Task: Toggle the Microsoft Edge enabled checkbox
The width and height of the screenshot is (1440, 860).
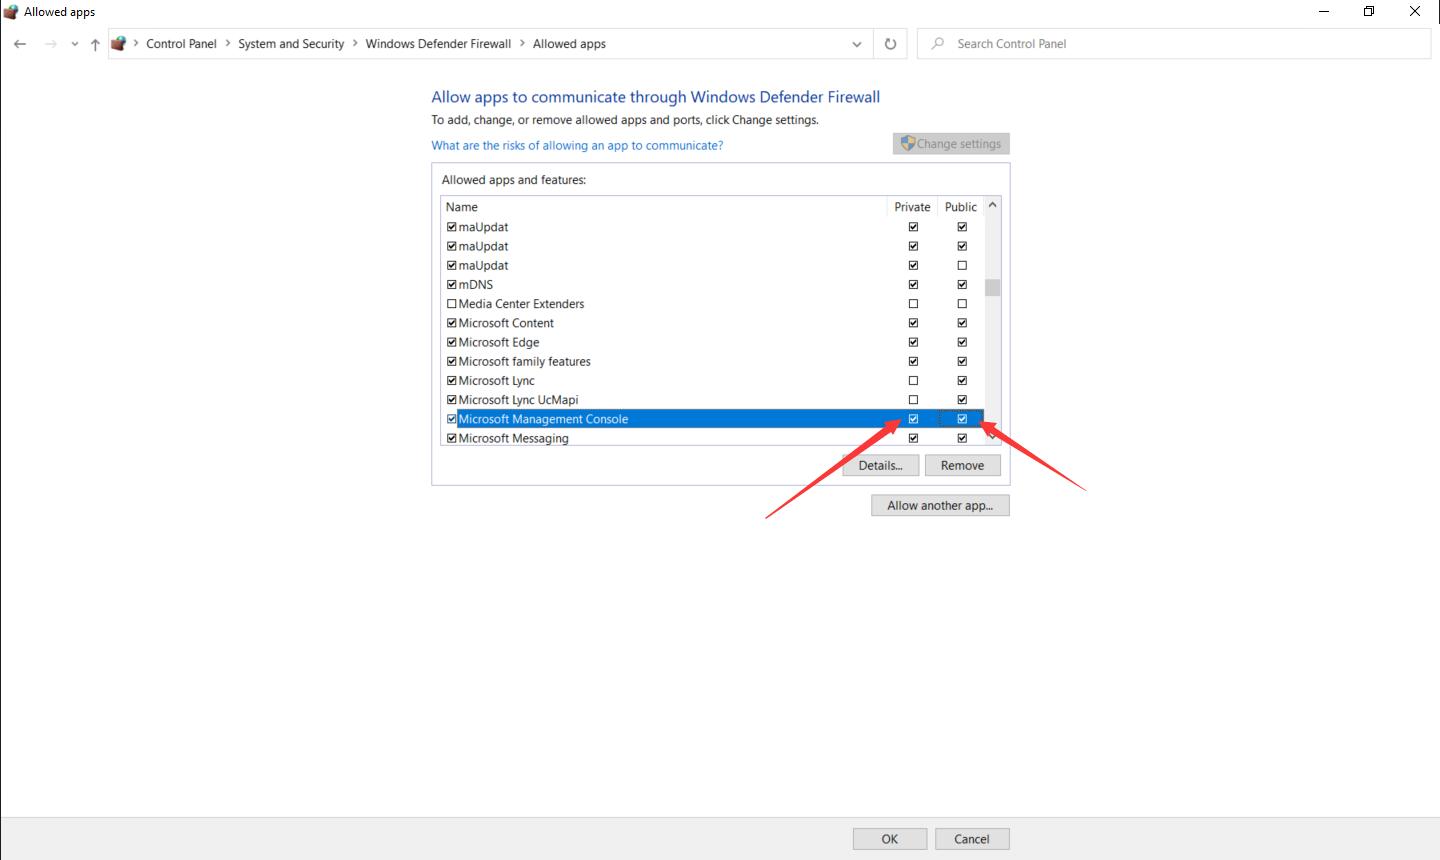Action: [452, 342]
